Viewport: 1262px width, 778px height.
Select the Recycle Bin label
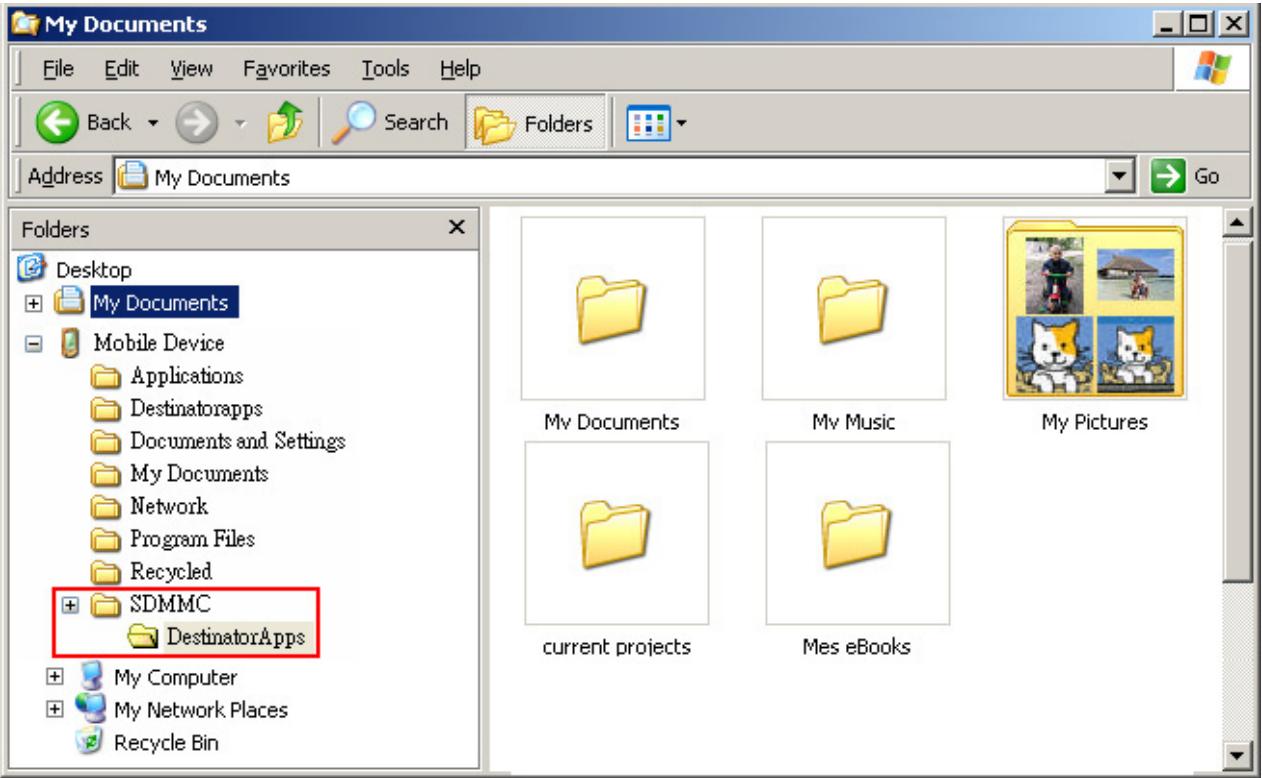pos(166,742)
